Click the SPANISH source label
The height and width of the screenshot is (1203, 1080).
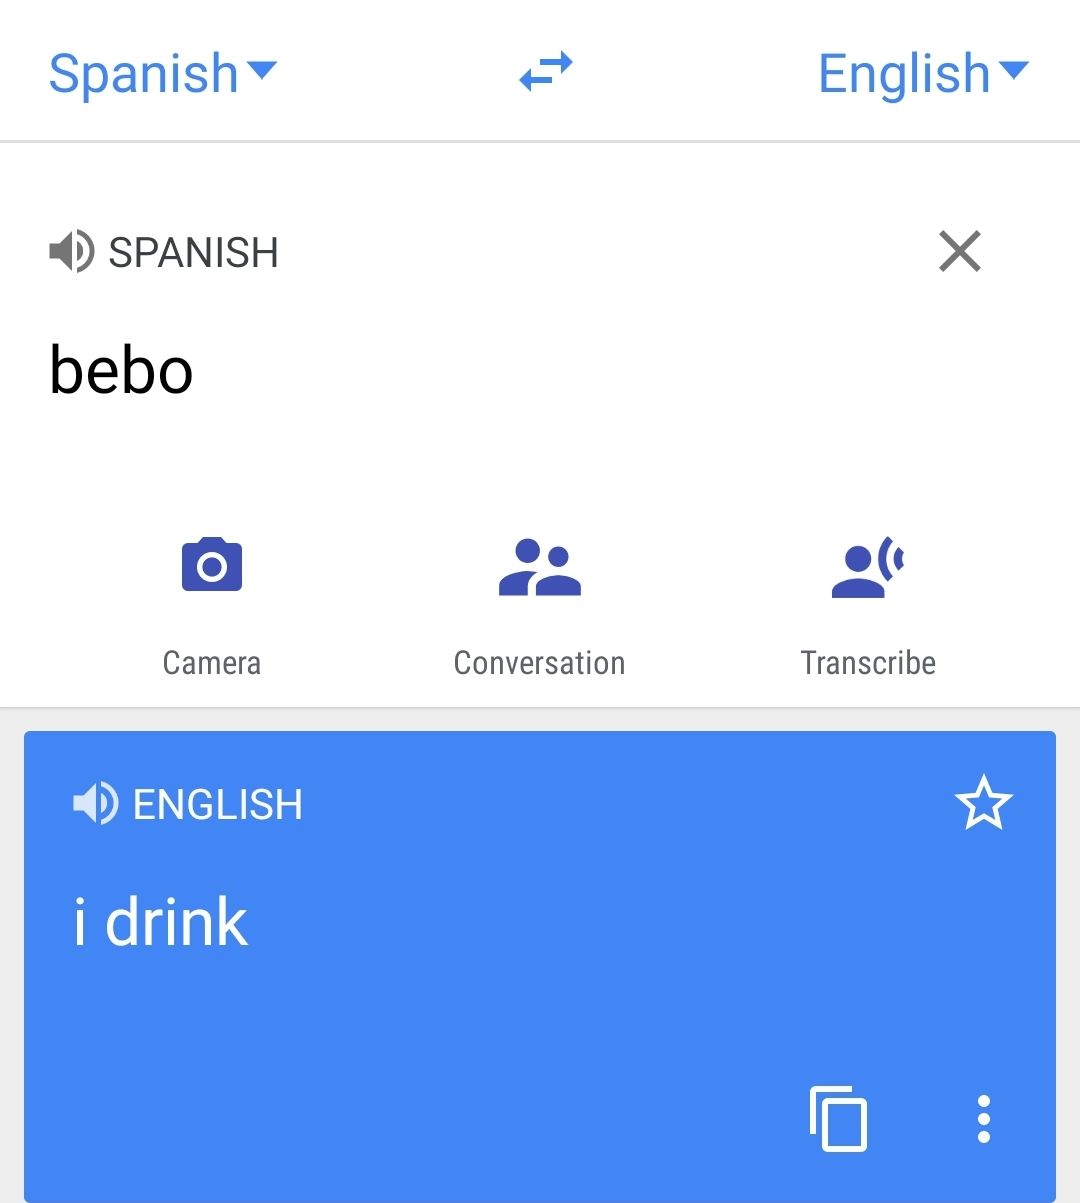point(193,253)
